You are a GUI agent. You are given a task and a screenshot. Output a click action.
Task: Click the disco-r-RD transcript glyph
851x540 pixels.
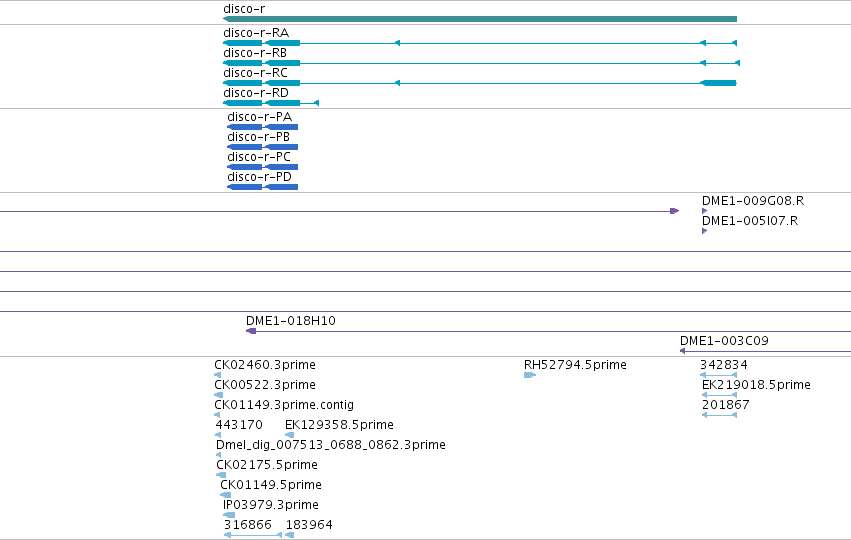click(x=271, y=103)
